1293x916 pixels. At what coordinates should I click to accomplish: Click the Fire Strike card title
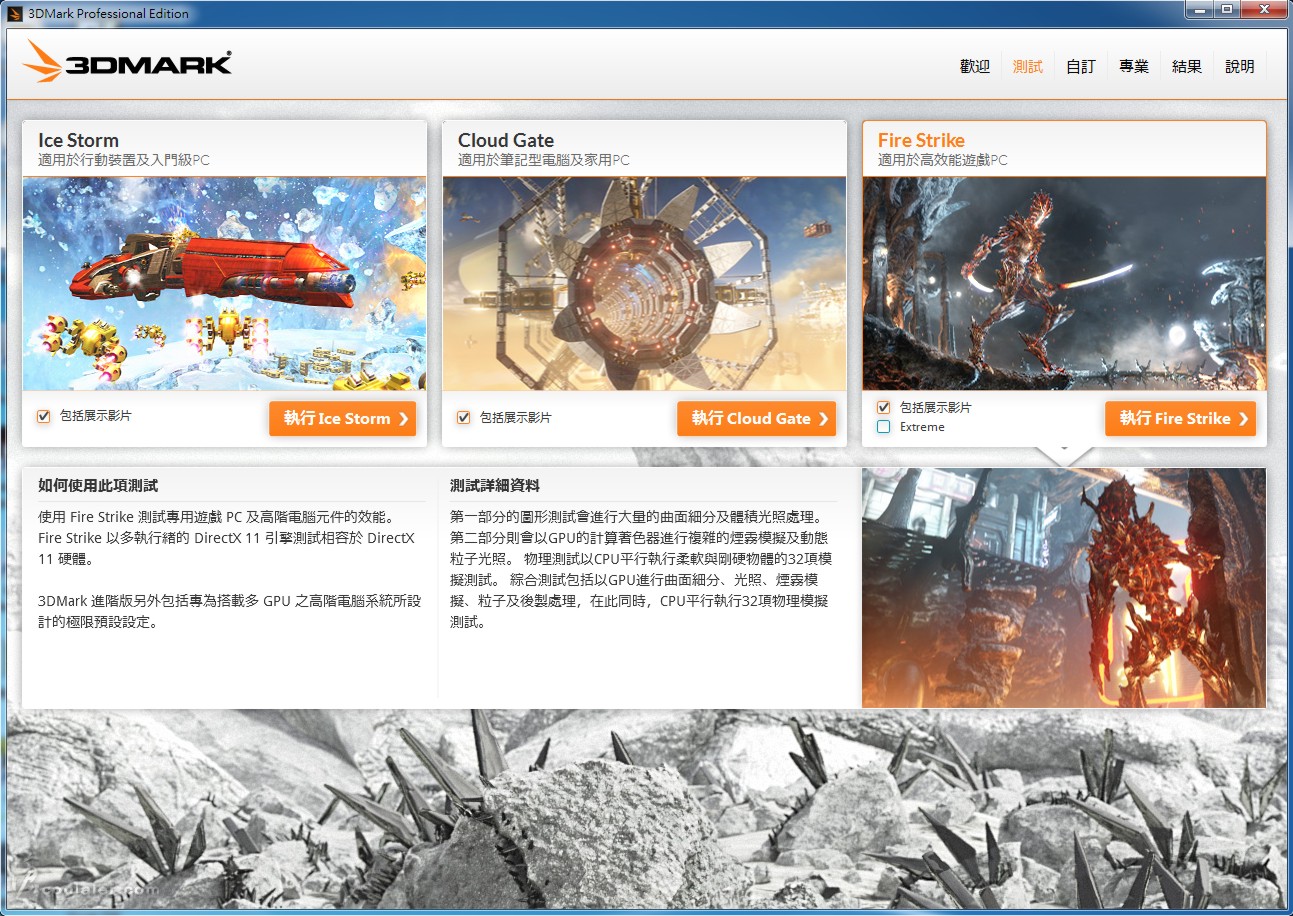click(921, 140)
